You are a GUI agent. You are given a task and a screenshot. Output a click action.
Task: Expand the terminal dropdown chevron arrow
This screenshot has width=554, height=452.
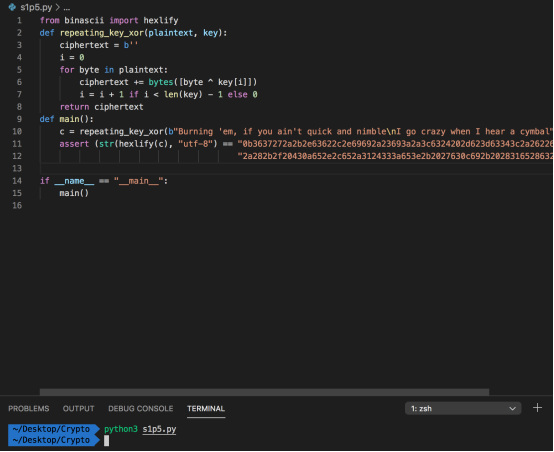(512, 409)
